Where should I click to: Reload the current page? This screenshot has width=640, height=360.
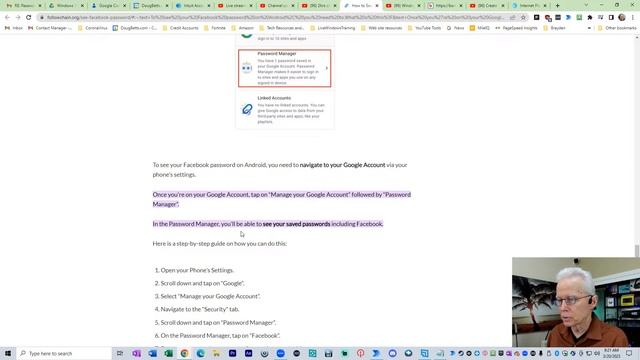pos(29,18)
